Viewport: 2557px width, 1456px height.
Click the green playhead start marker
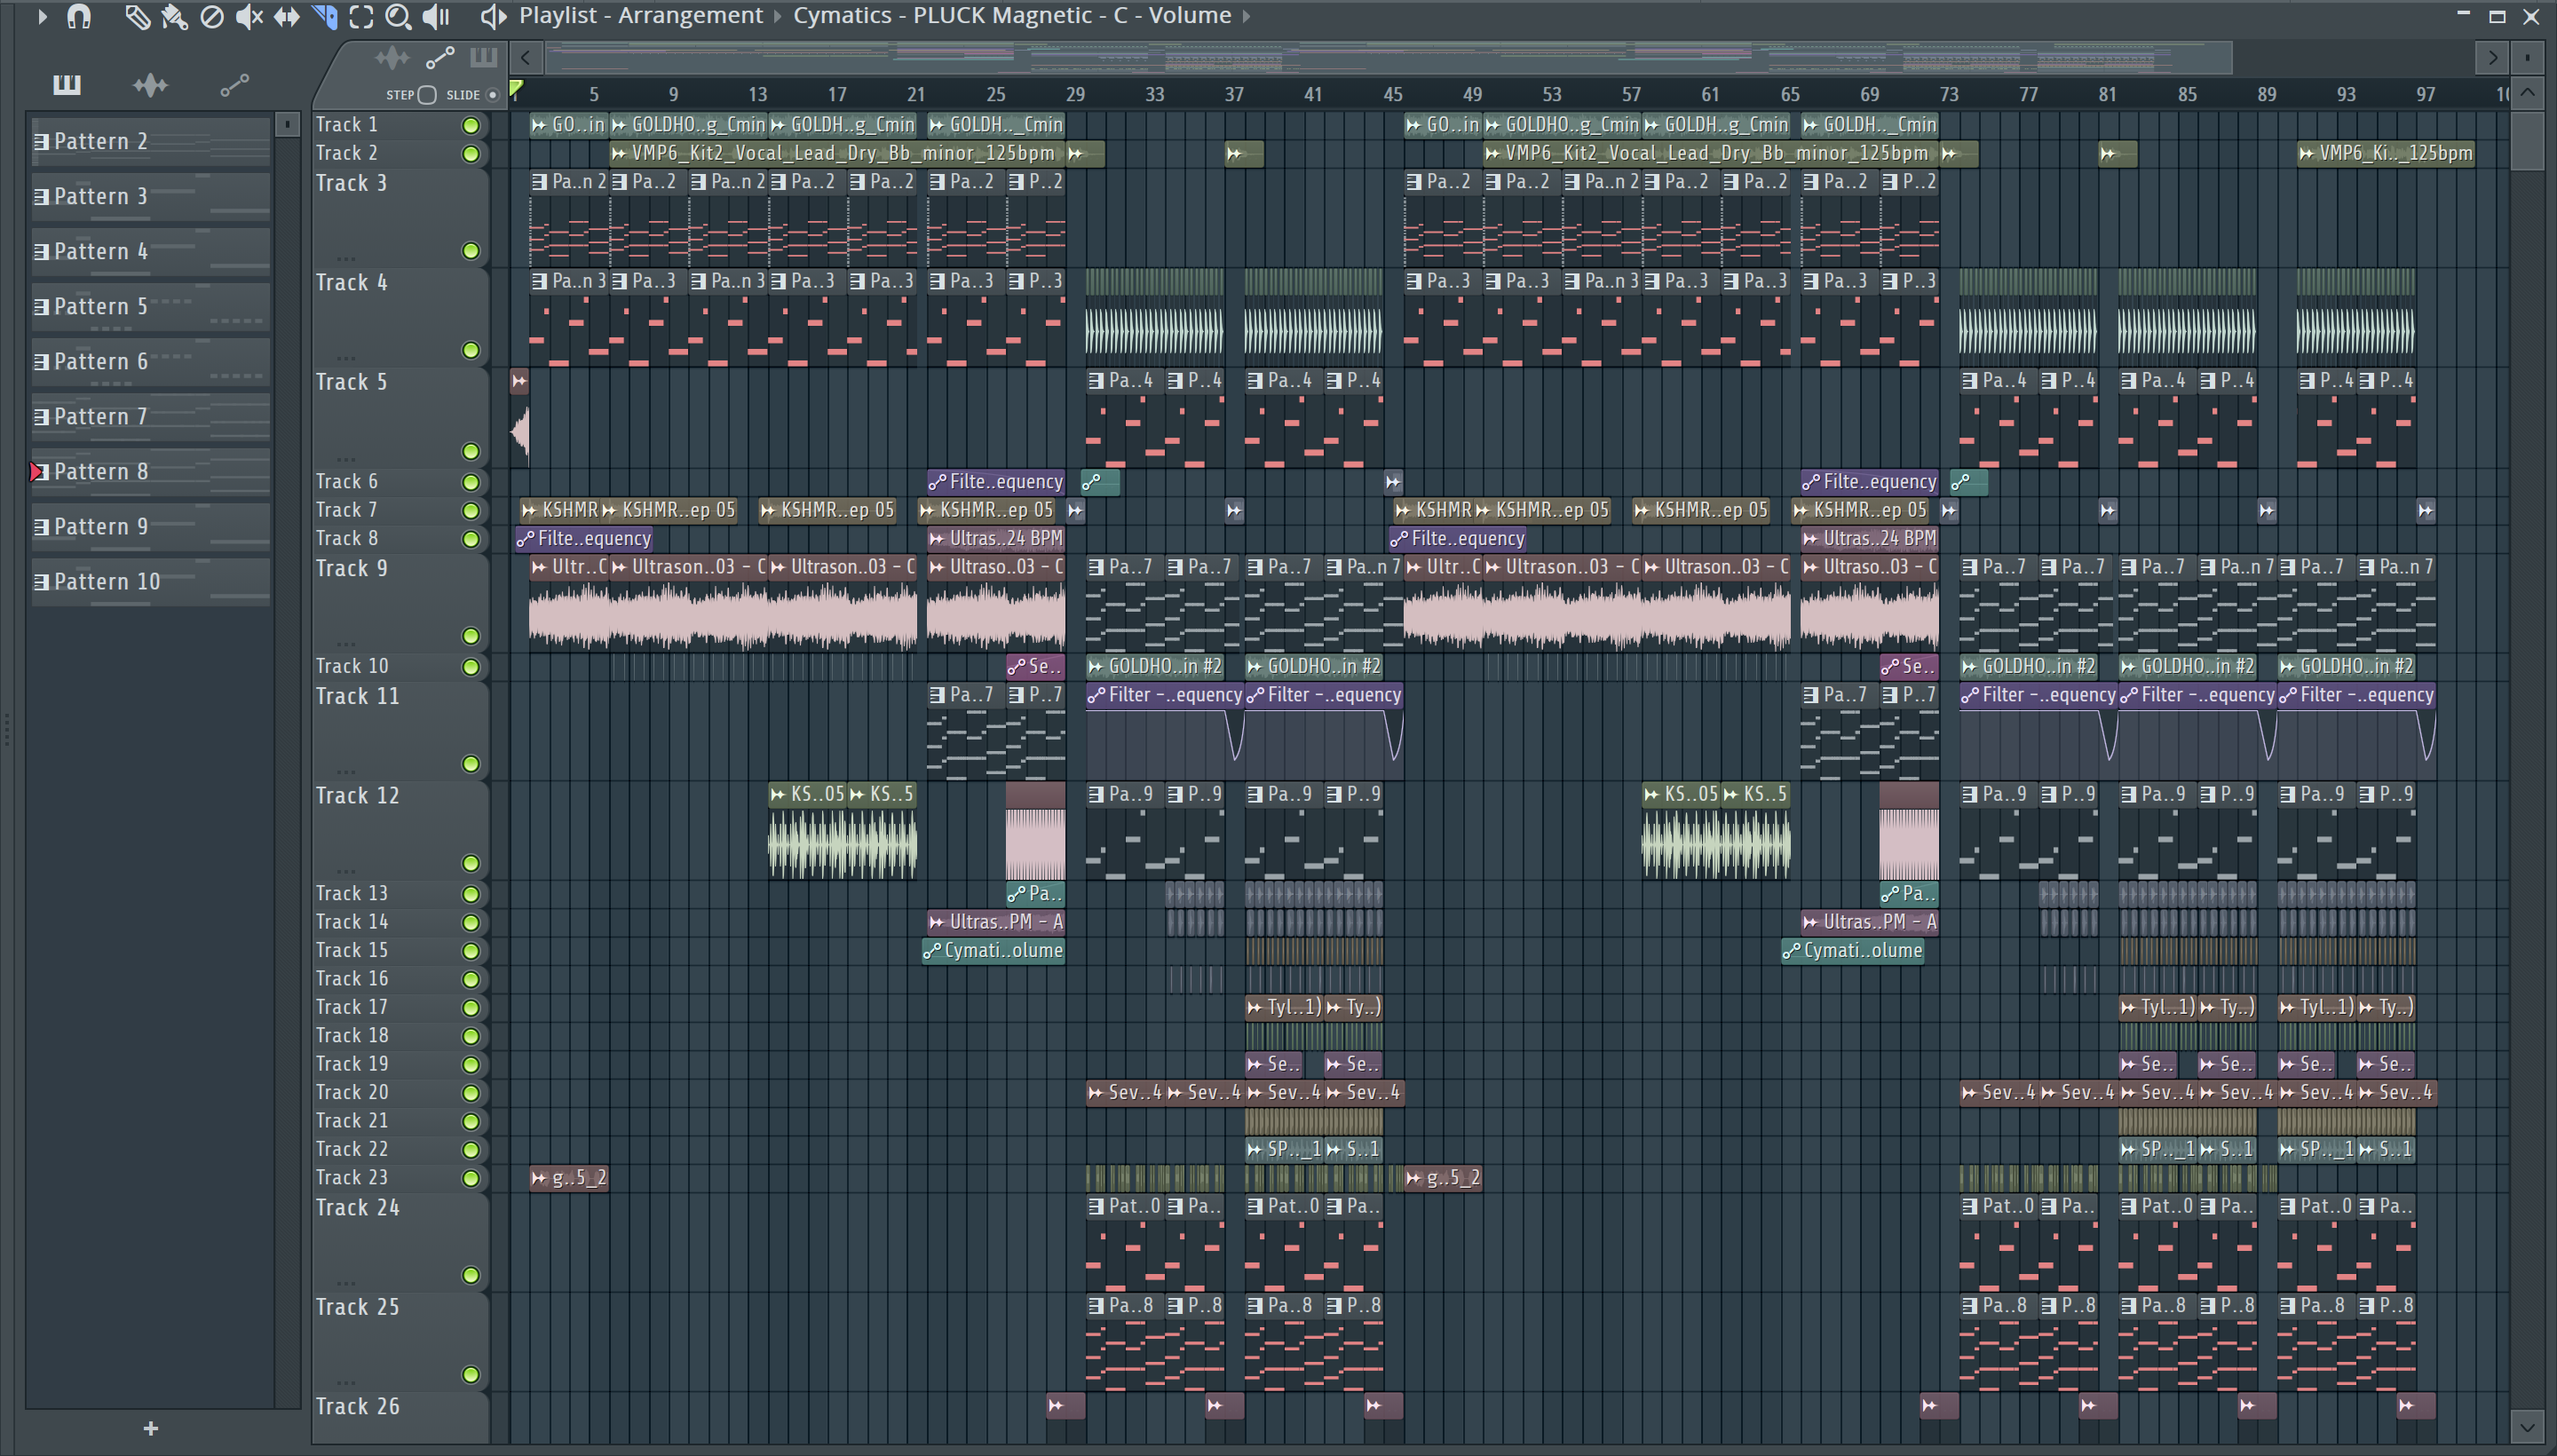[x=516, y=90]
